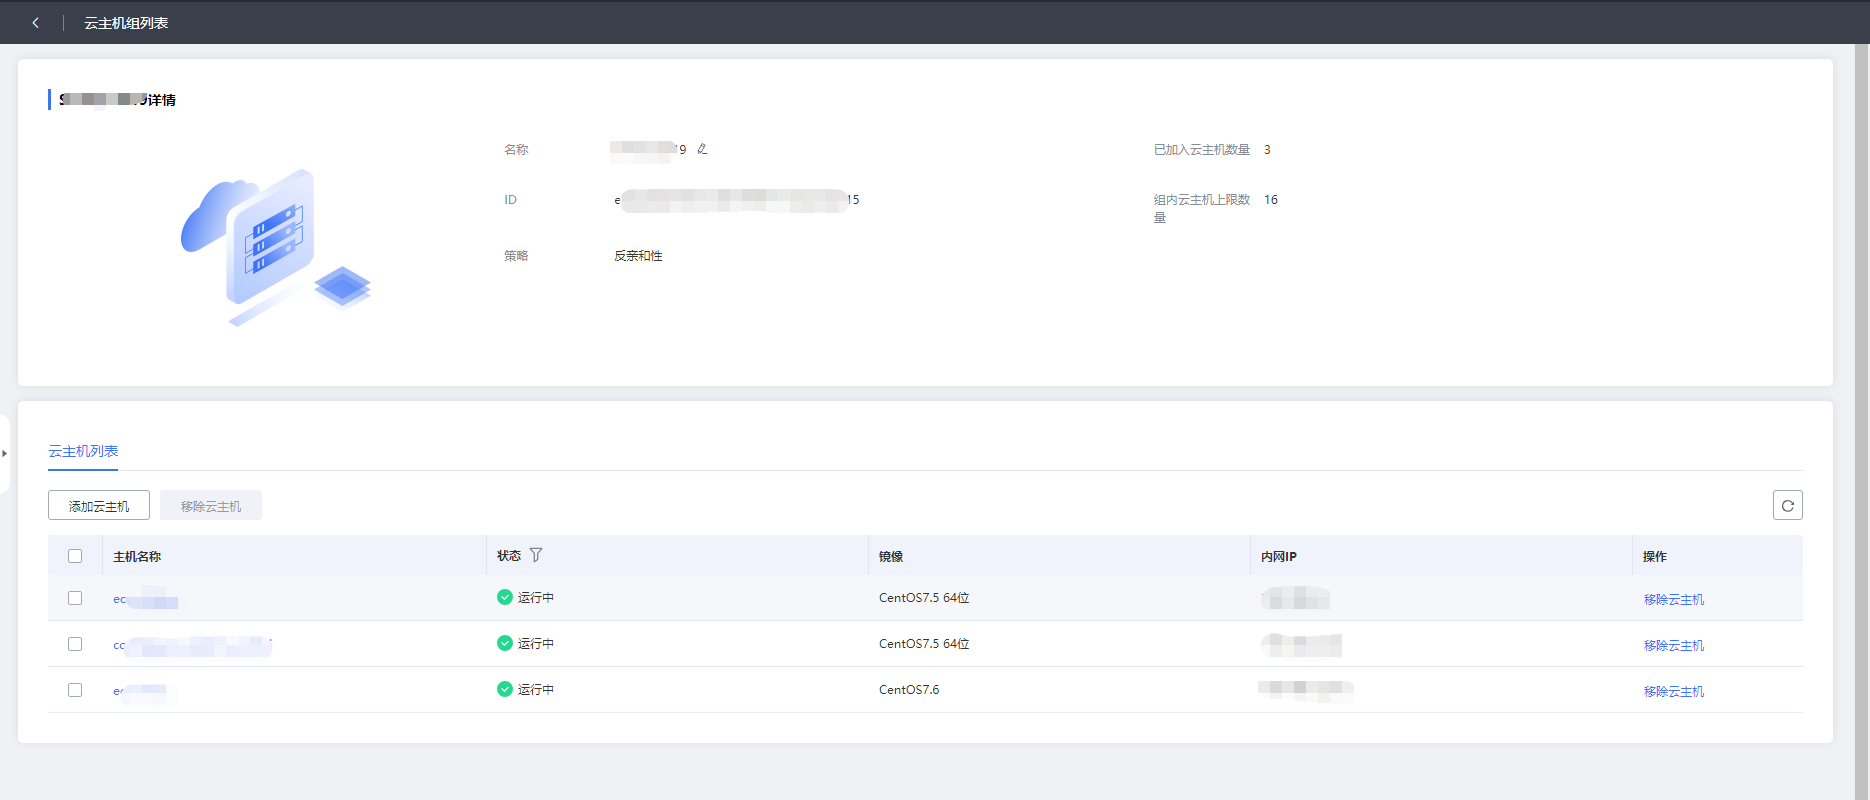1870x800 pixels.
Task: Click 运行中 status in the CentOS7.6 row
Action: point(525,689)
